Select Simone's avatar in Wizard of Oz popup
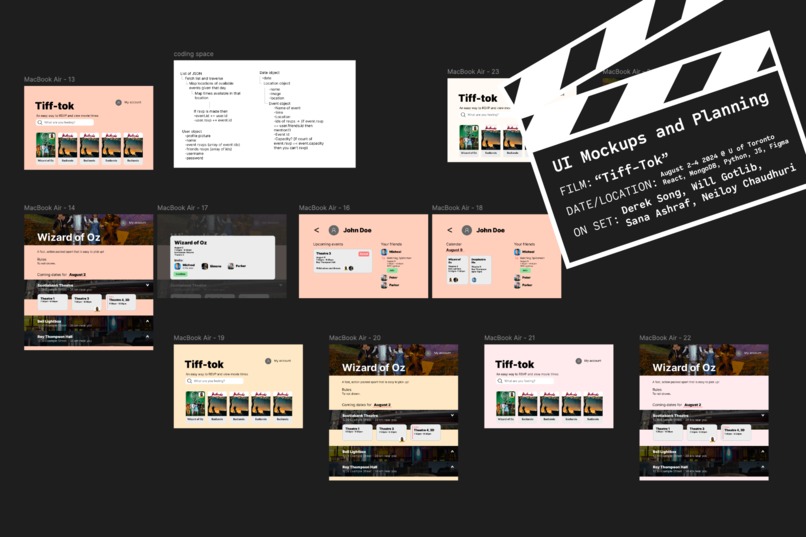The width and height of the screenshot is (806, 537). pyautogui.click(x=205, y=266)
